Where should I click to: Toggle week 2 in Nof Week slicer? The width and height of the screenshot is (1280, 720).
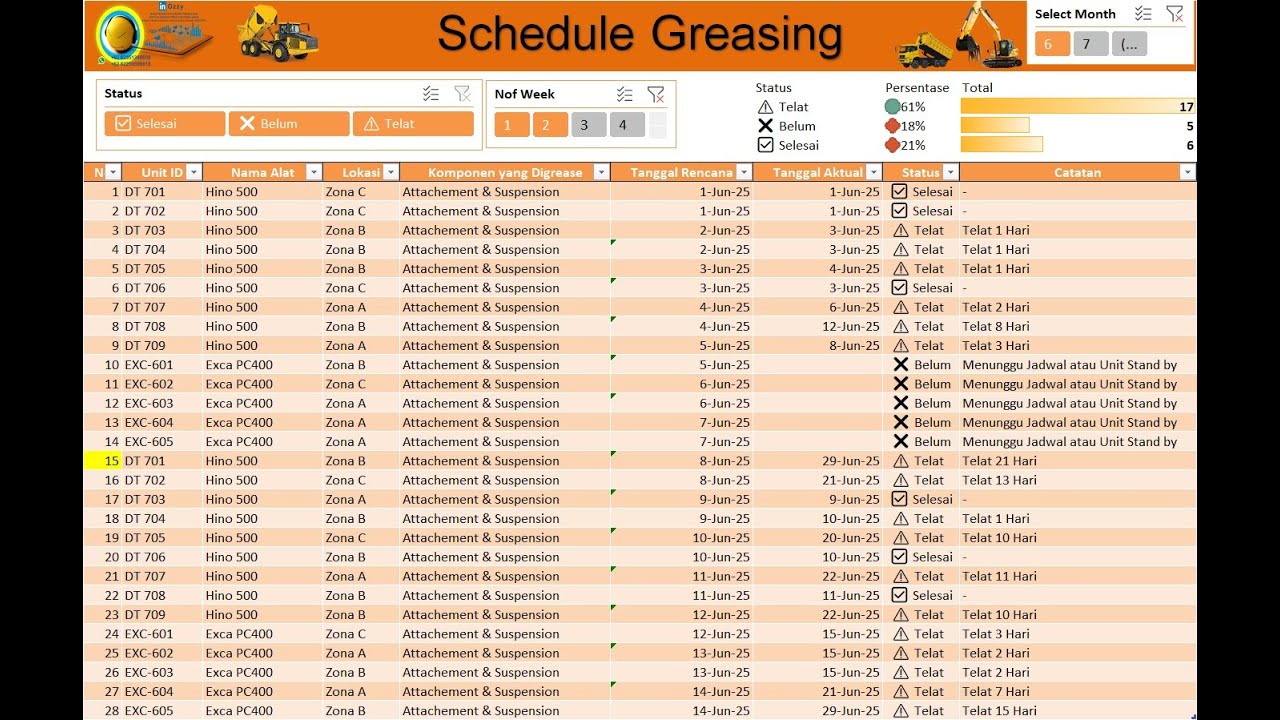(550, 125)
